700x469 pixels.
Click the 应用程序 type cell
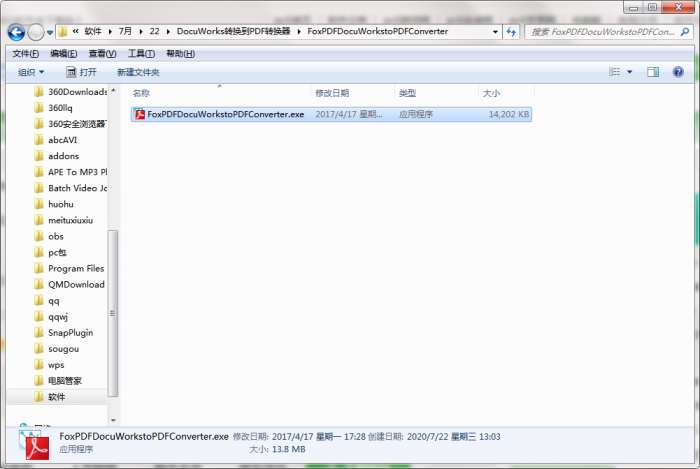click(x=416, y=114)
